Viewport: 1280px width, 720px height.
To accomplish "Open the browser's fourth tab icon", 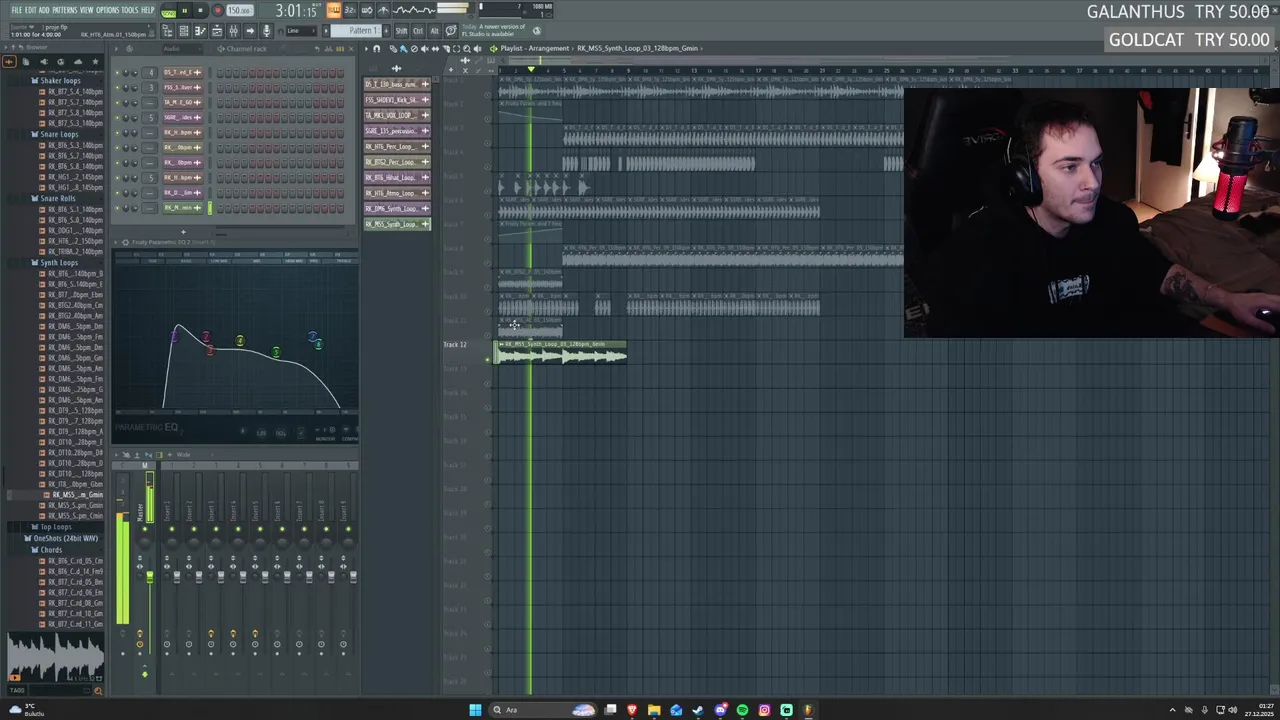I will pos(60,61).
